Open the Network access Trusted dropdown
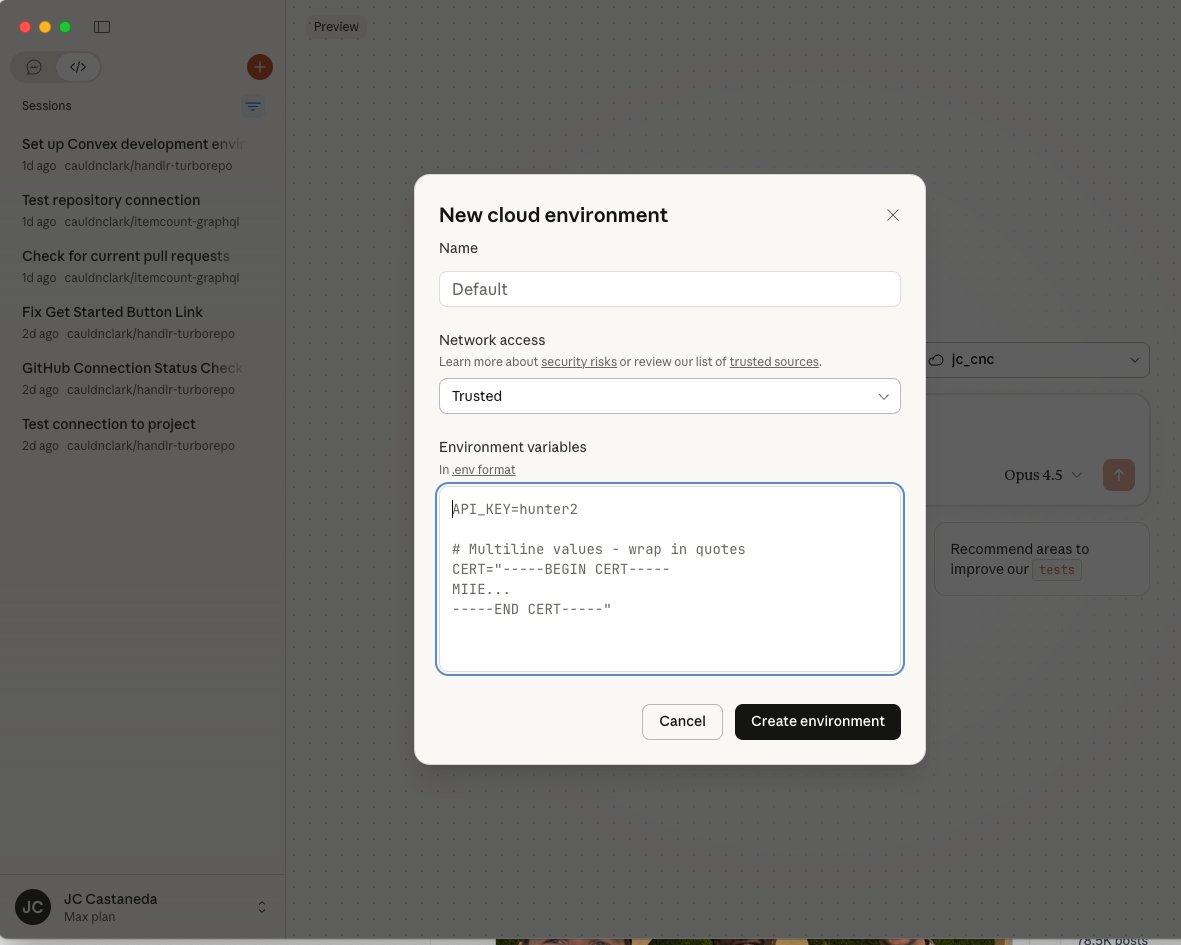The width and height of the screenshot is (1181, 945). coord(670,396)
